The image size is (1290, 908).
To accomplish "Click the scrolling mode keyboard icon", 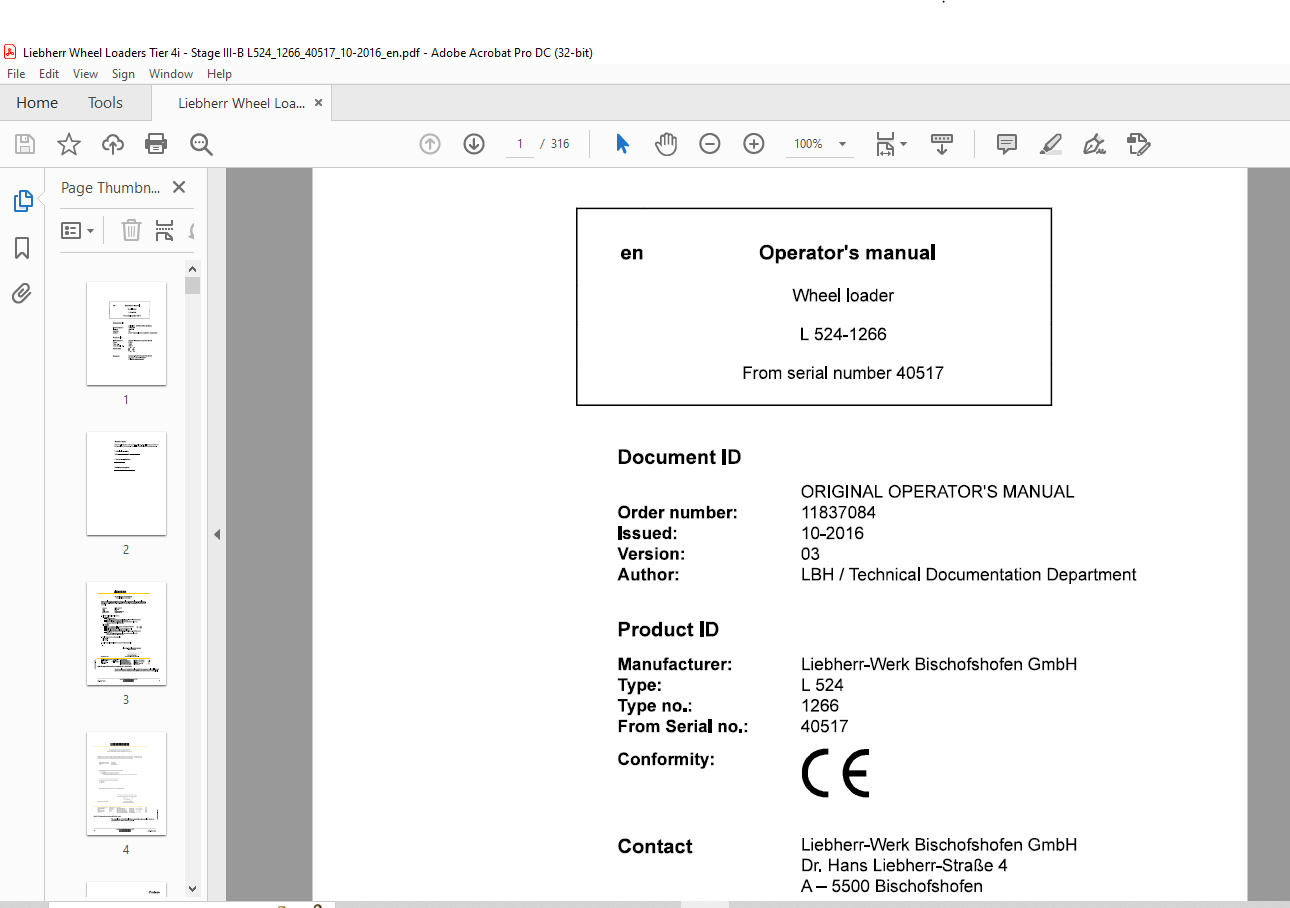I will (x=941, y=144).
